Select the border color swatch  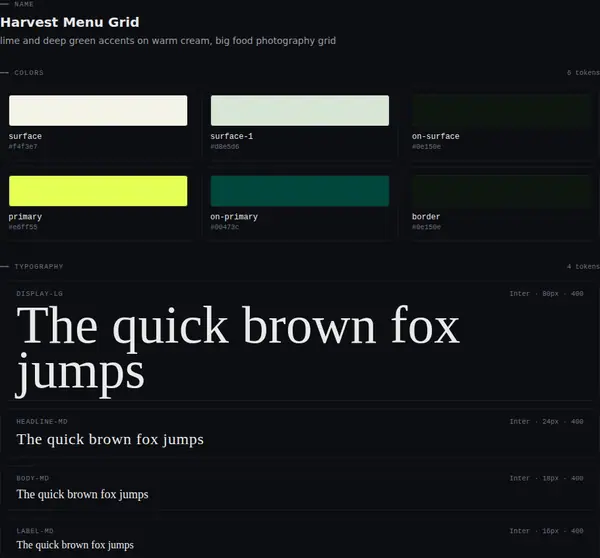tap(501, 191)
